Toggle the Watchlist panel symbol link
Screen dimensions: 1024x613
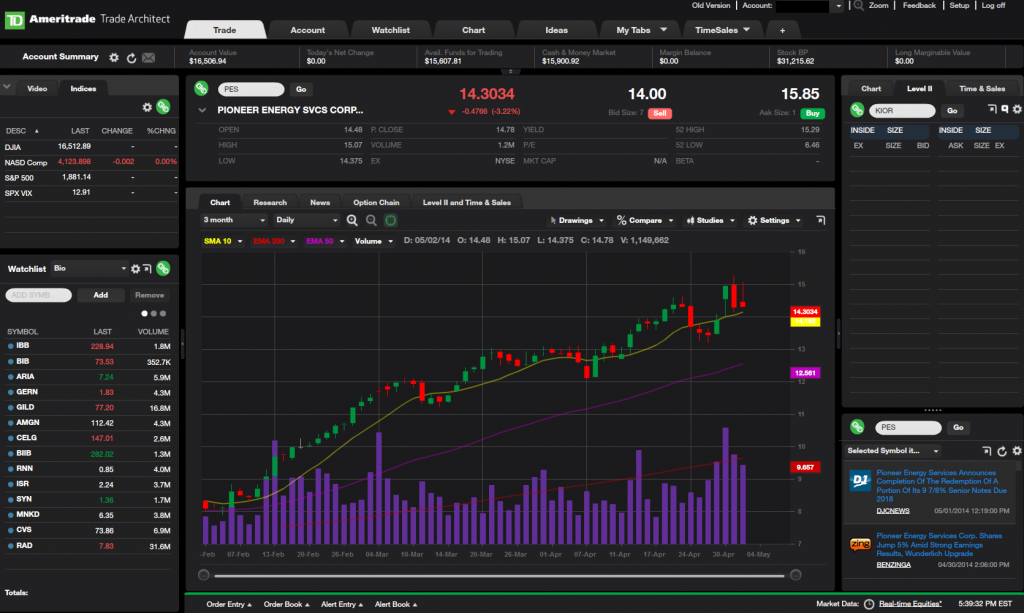[x=163, y=268]
